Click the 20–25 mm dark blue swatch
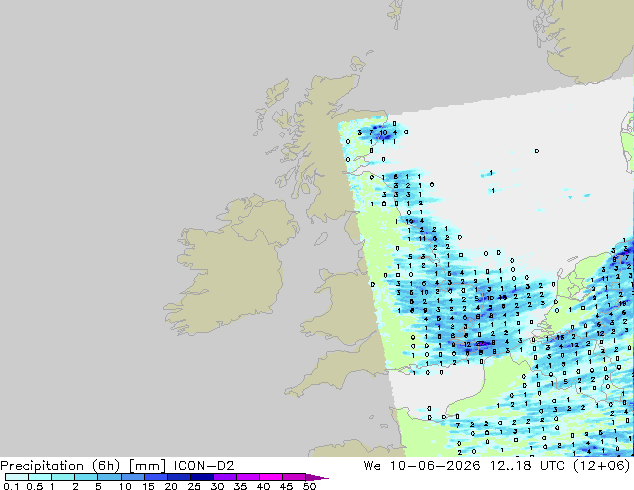 click(x=179, y=477)
